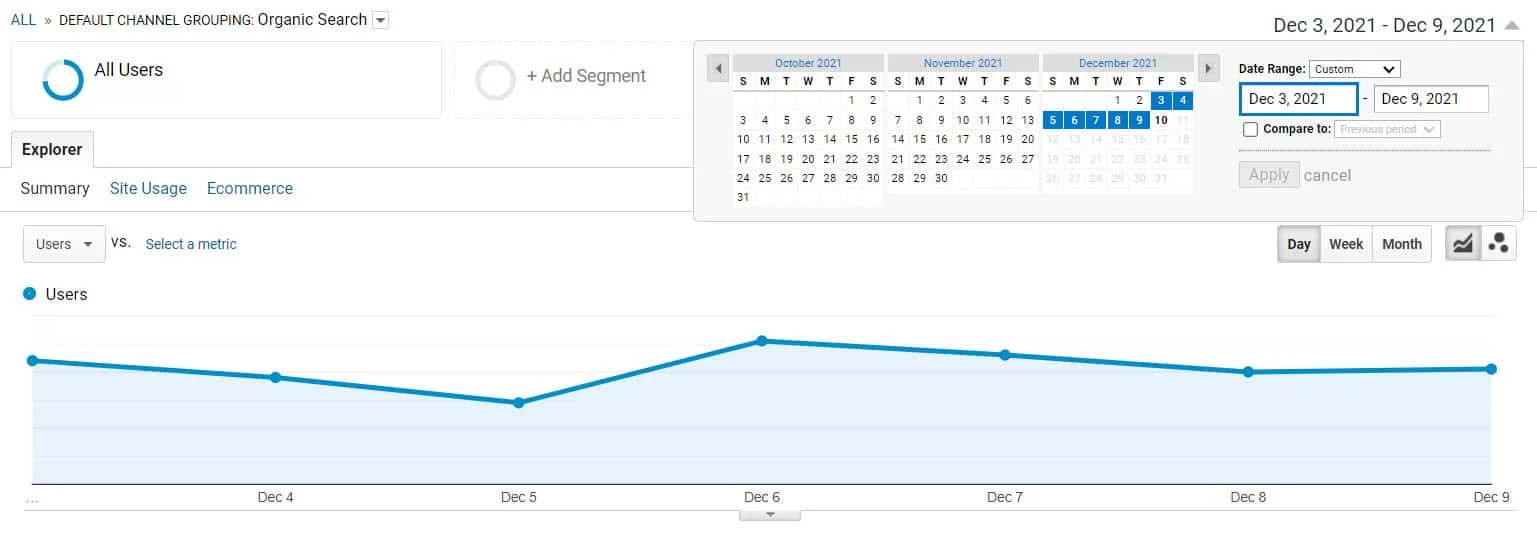Open the Site Usage tab
The height and width of the screenshot is (533, 1537).
pos(148,188)
